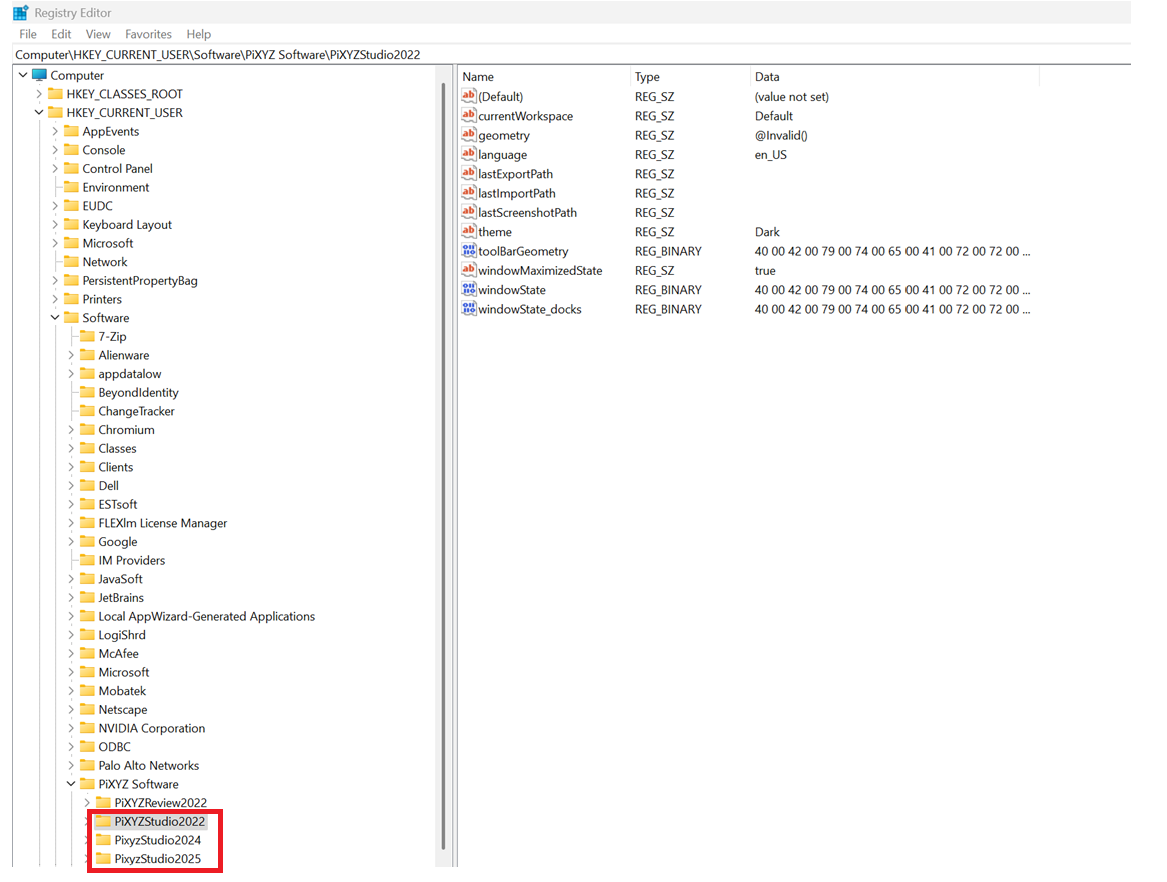Click the registry path address bar
The height and width of the screenshot is (882, 1167).
pyautogui.click(x=572, y=54)
